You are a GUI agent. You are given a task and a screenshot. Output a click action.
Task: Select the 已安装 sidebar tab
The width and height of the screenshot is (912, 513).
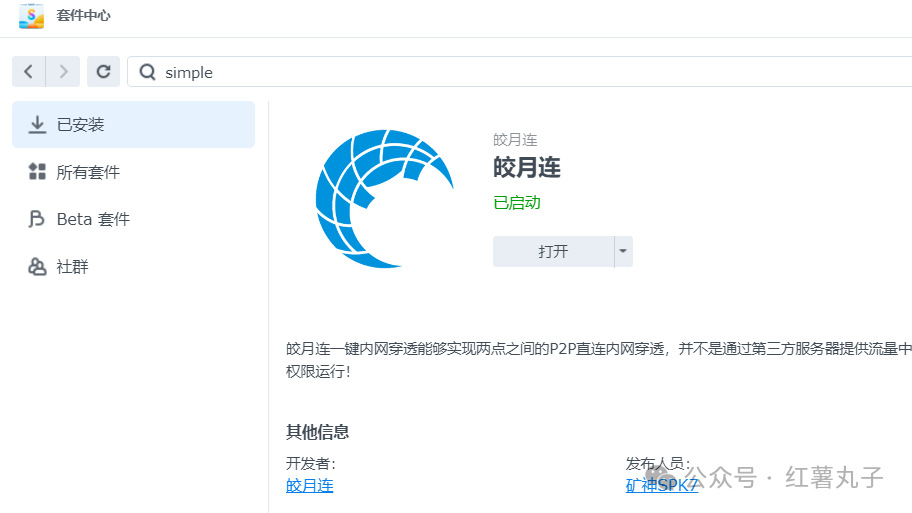pos(133,124)
